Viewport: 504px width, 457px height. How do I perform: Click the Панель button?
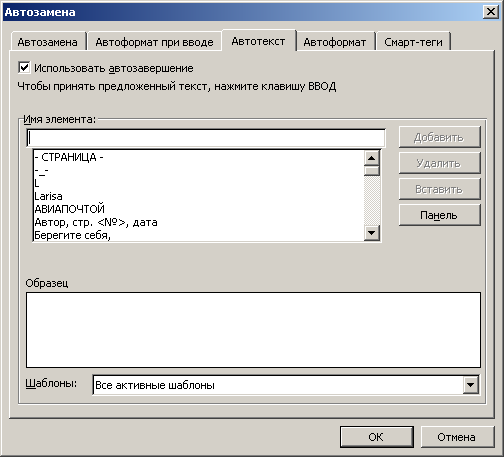click(439, 215)
